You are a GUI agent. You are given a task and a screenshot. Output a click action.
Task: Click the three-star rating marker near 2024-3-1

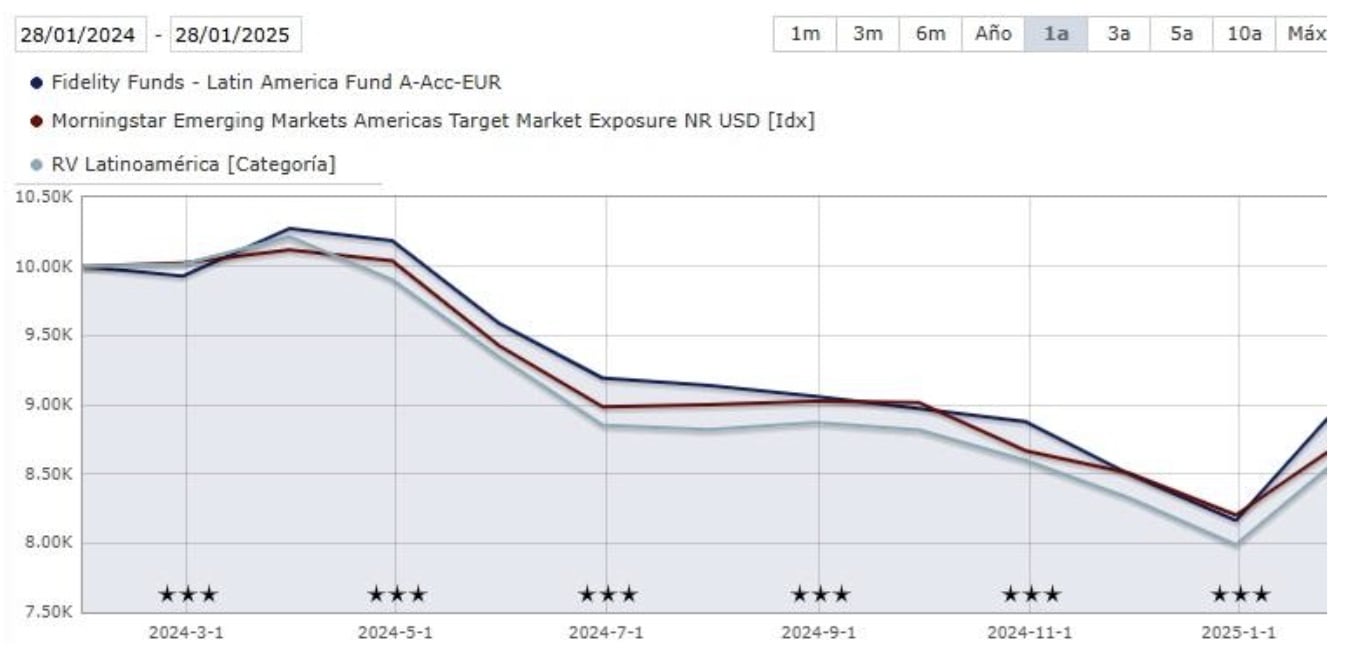tap(187, 593)
